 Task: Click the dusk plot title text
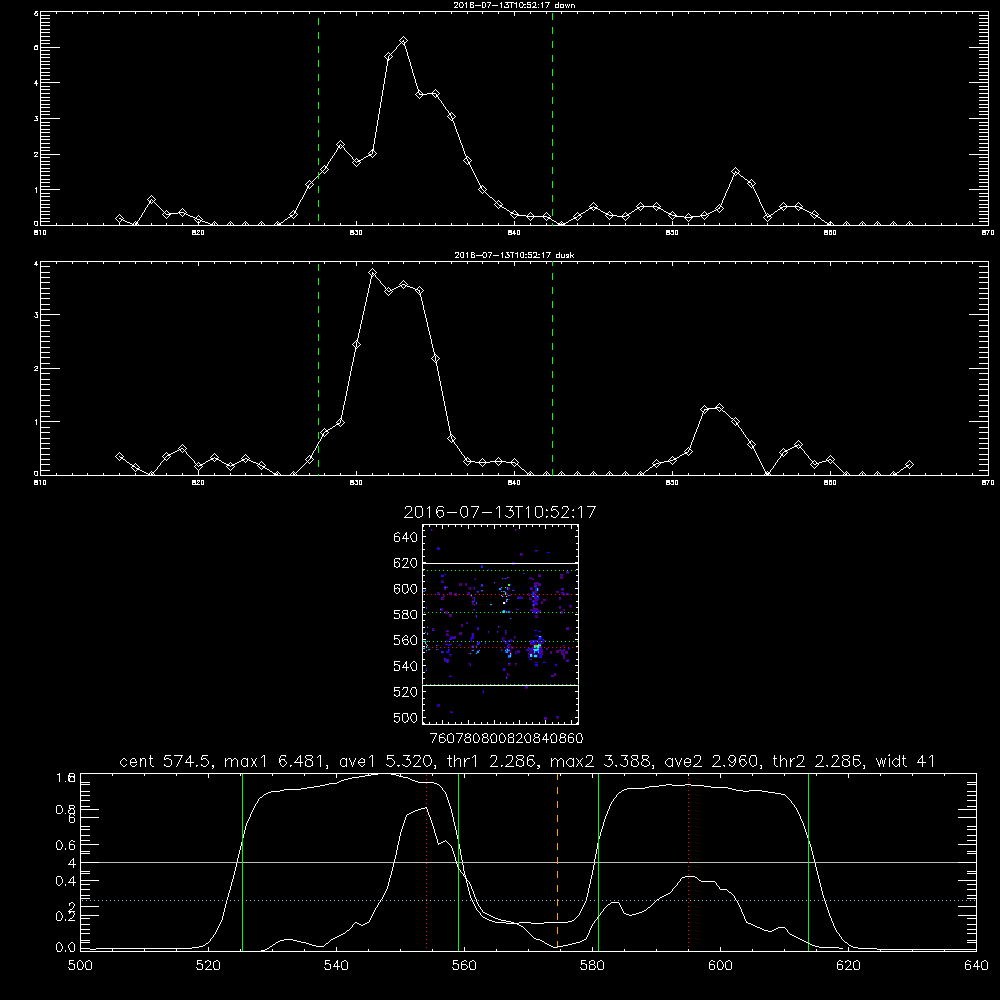point(514,255)
